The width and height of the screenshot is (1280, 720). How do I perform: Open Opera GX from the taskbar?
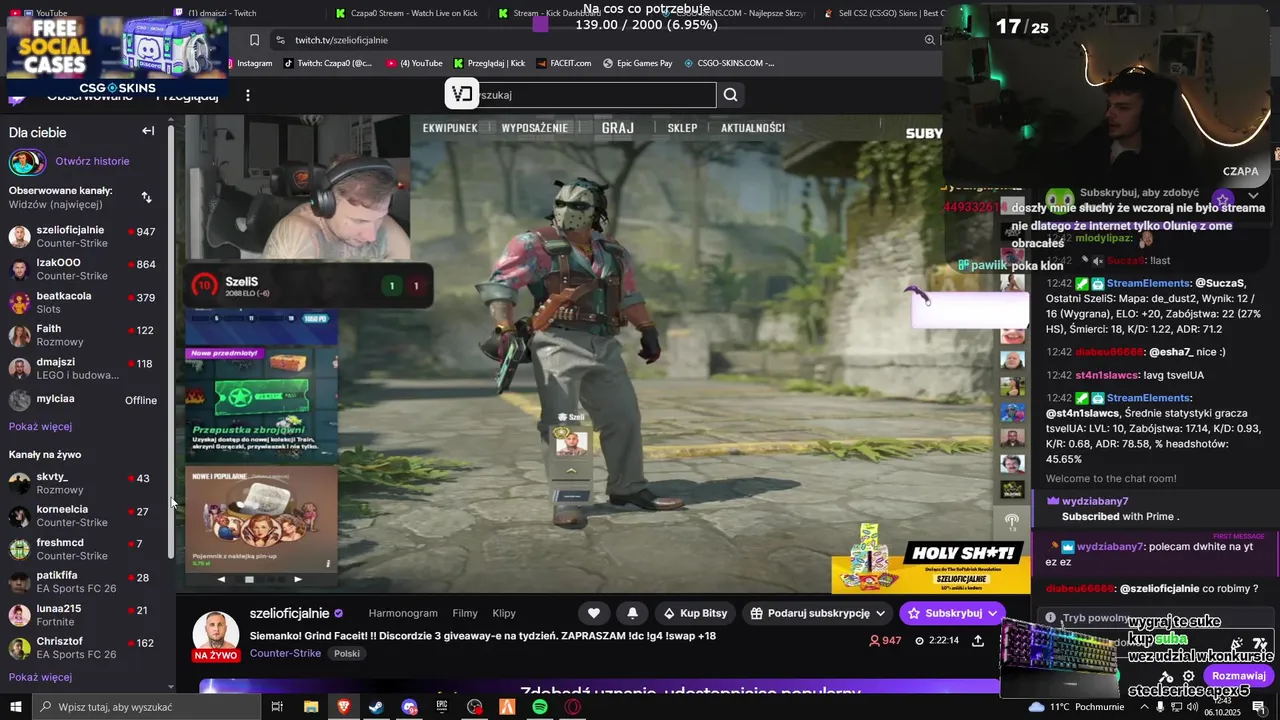coord(573,707)
